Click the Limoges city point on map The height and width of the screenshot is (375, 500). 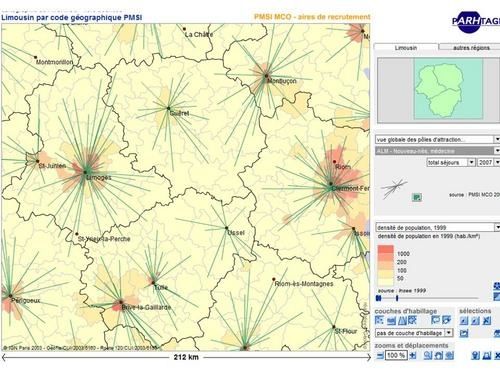pyautogui.click(x=85, y=172)
